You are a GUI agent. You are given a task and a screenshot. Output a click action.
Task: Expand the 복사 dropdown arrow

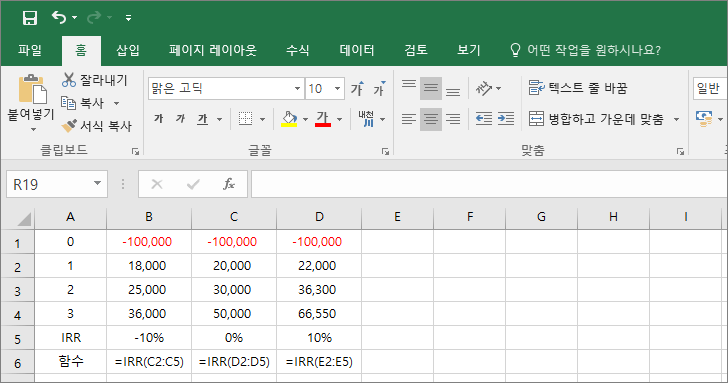117,103
